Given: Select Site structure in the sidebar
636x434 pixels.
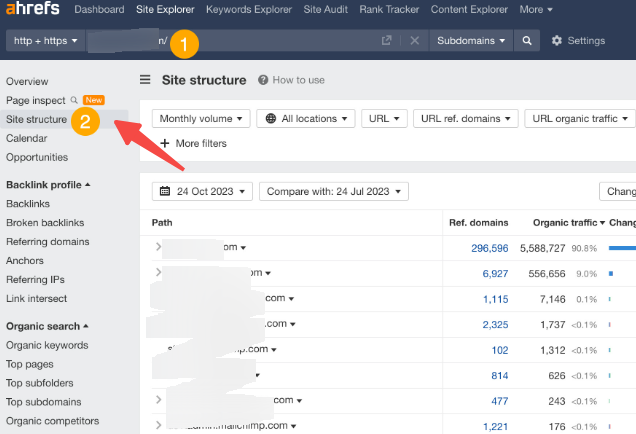Looking at the screenshot, I should [x=37, y=119].
